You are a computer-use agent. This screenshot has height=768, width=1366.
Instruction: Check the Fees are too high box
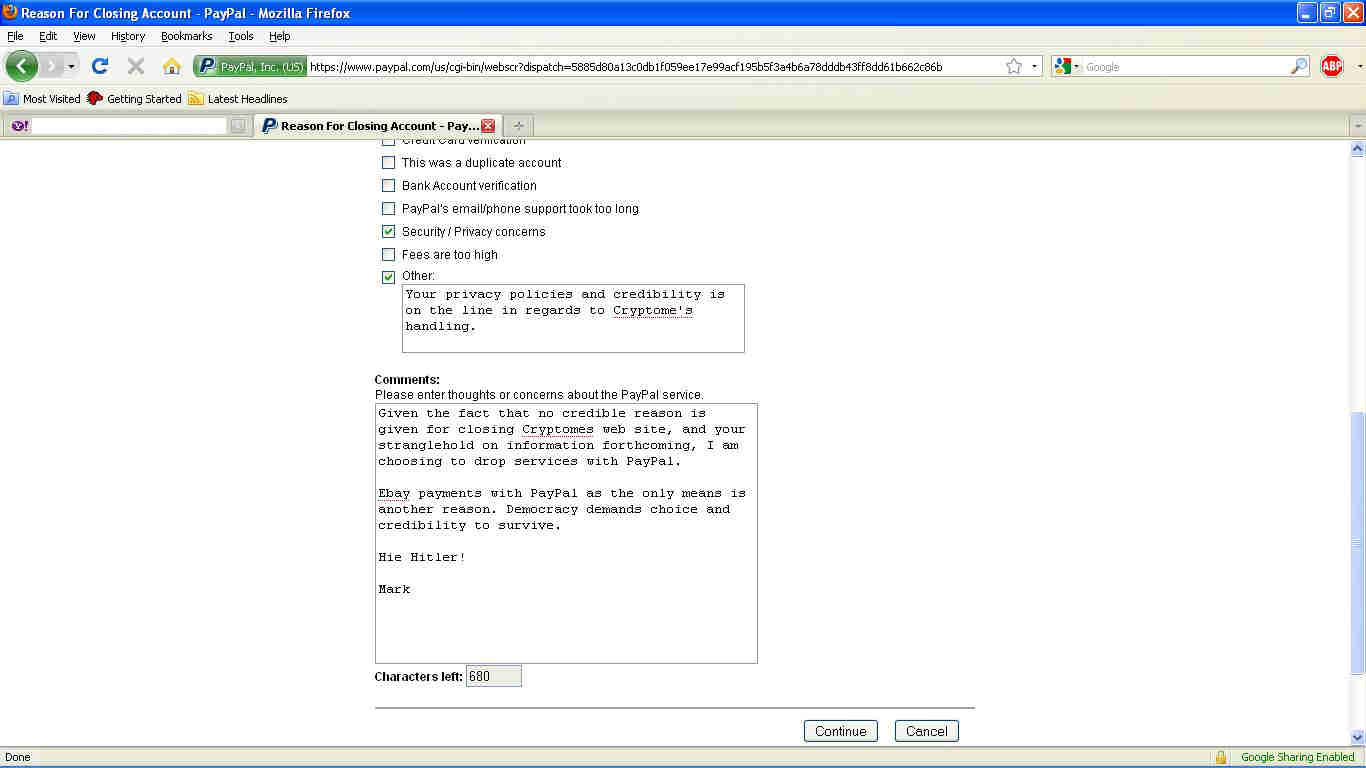[389, 255]
